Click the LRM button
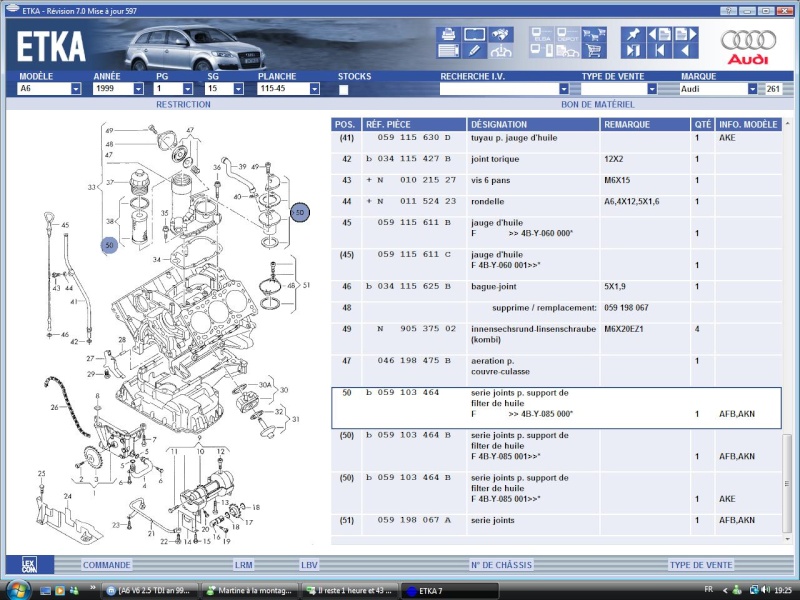Screen dimensions: 800x600 243,565
